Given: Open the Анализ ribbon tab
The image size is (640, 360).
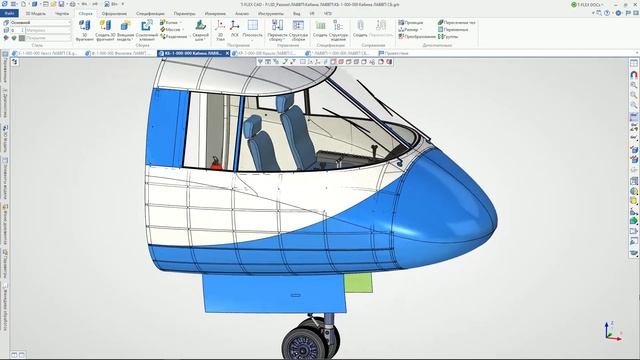Looking at the screenshot, I should [x=242, y=13].
